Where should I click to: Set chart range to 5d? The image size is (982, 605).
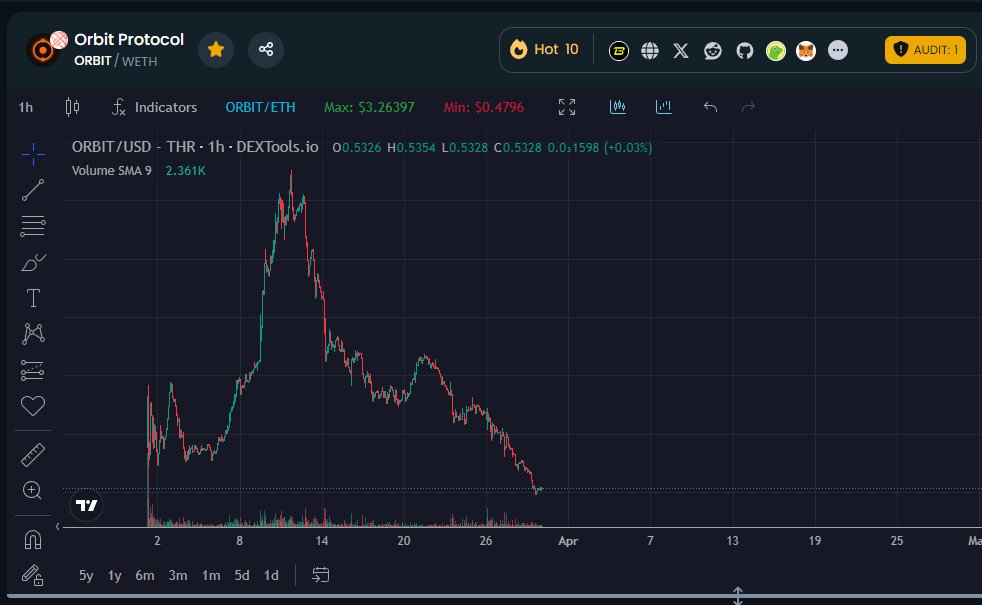click(x=242, y=575)
